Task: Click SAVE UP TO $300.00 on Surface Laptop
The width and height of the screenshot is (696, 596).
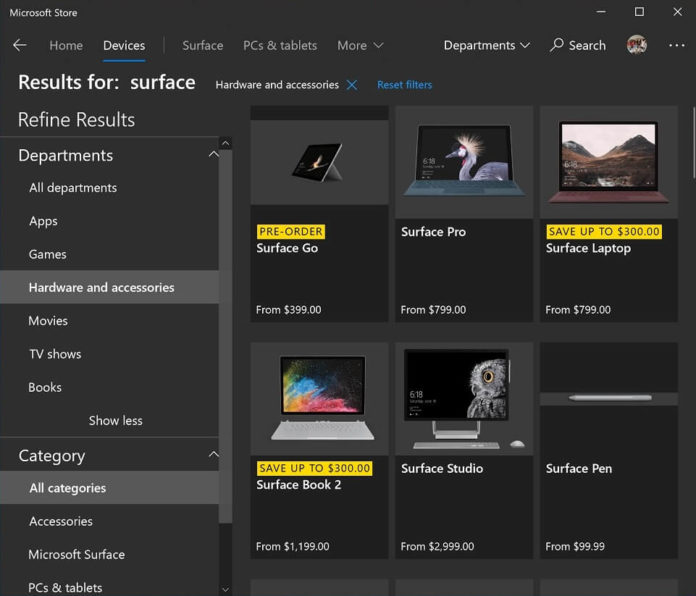Action: tap(604, 232)
